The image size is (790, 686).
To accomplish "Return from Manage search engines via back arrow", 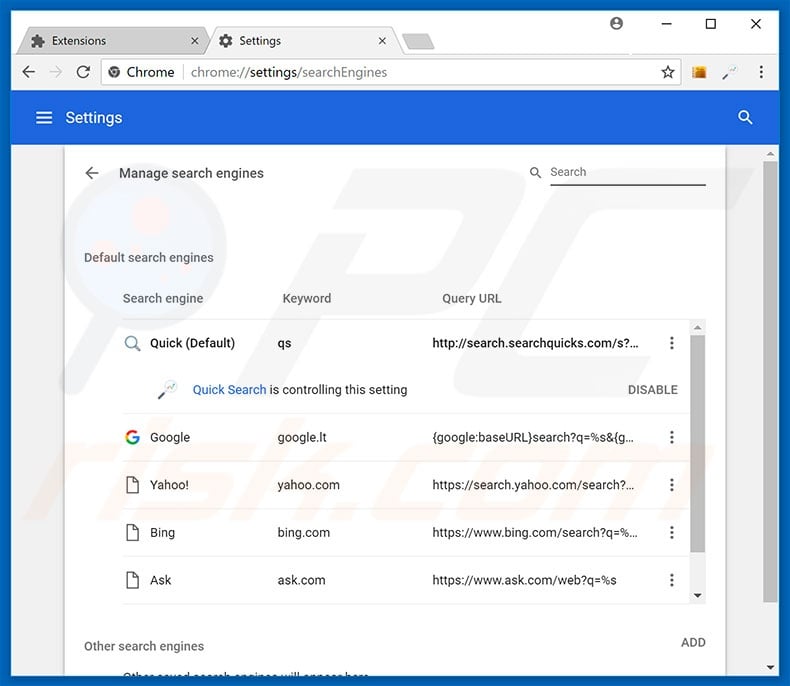I will click(x=92, y=173).
